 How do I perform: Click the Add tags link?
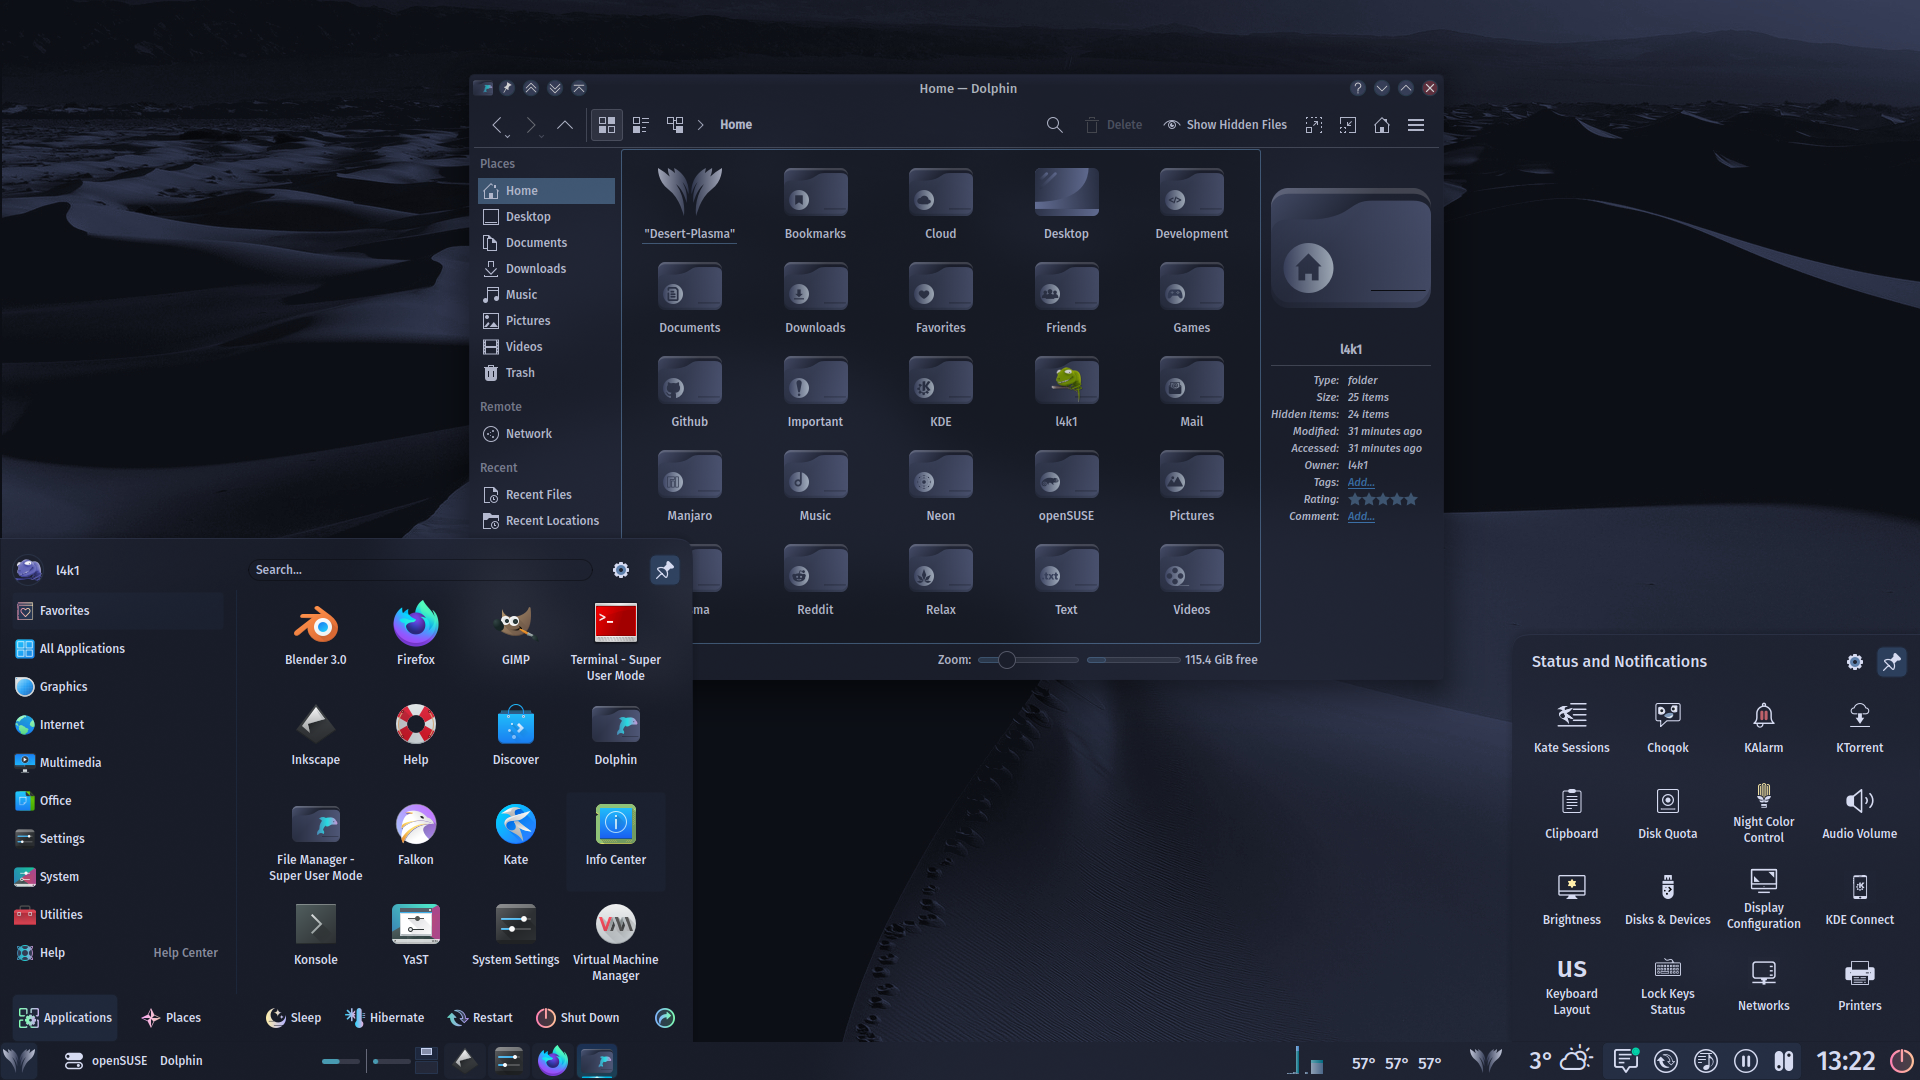pyautogui.click(x=1360, y=482)
